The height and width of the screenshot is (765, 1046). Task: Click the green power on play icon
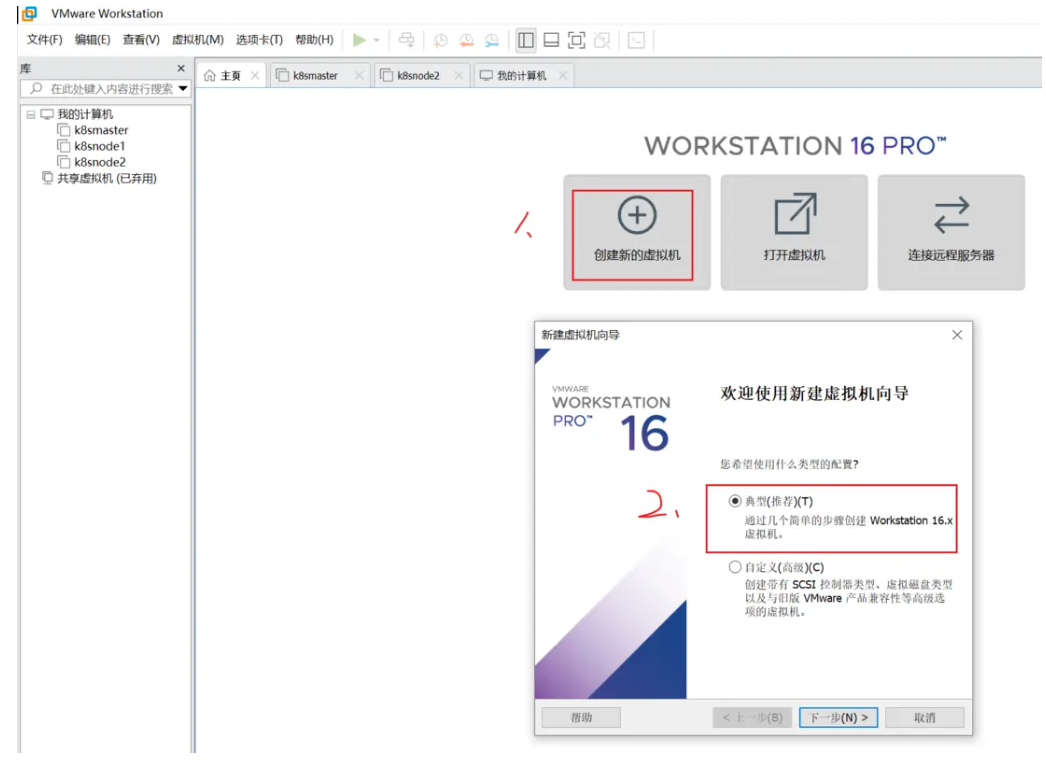pyautogui.click(x=359, y=40)
